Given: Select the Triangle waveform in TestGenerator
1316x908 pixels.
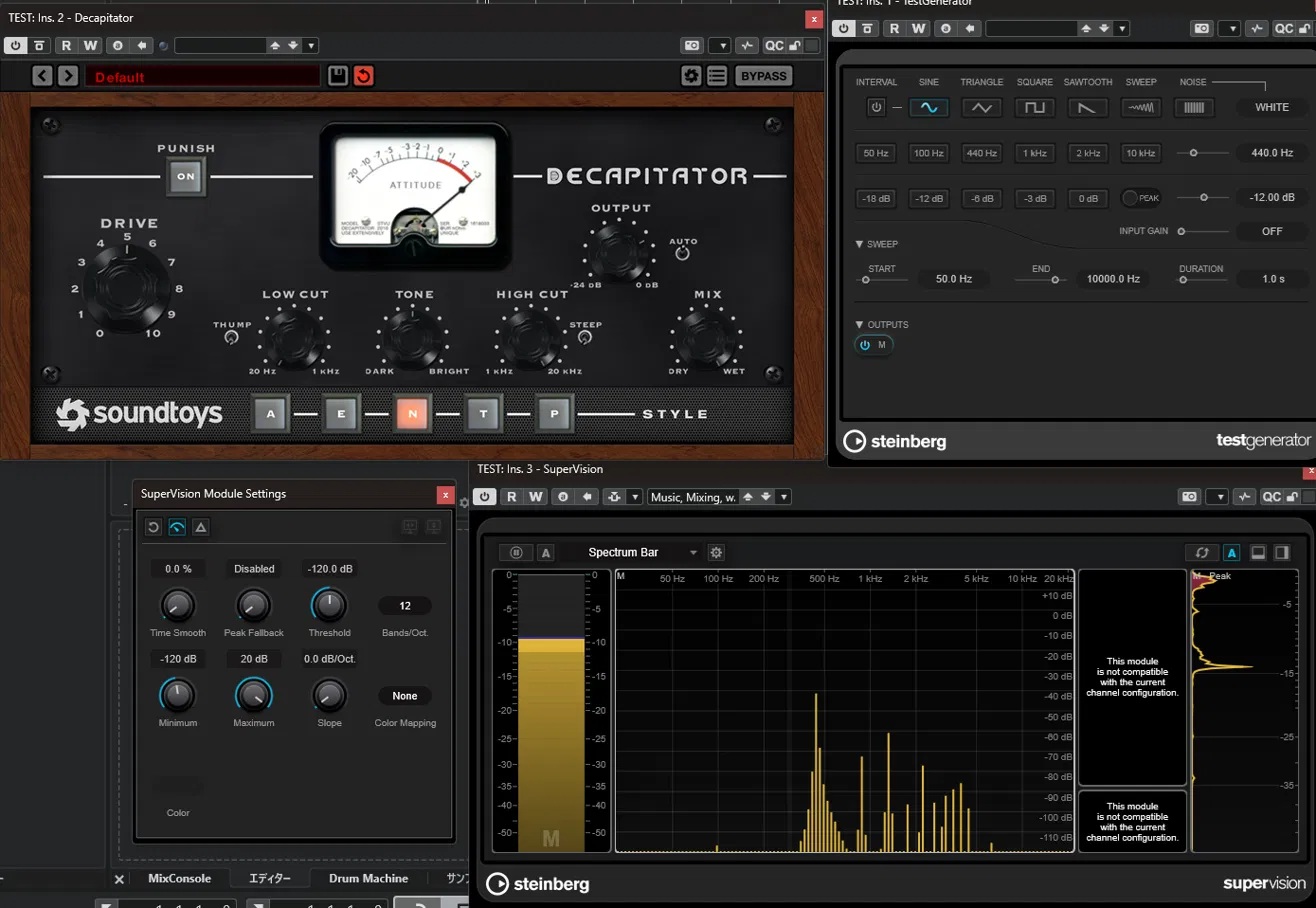Looking at the screenshot, I should click(982, 107).
